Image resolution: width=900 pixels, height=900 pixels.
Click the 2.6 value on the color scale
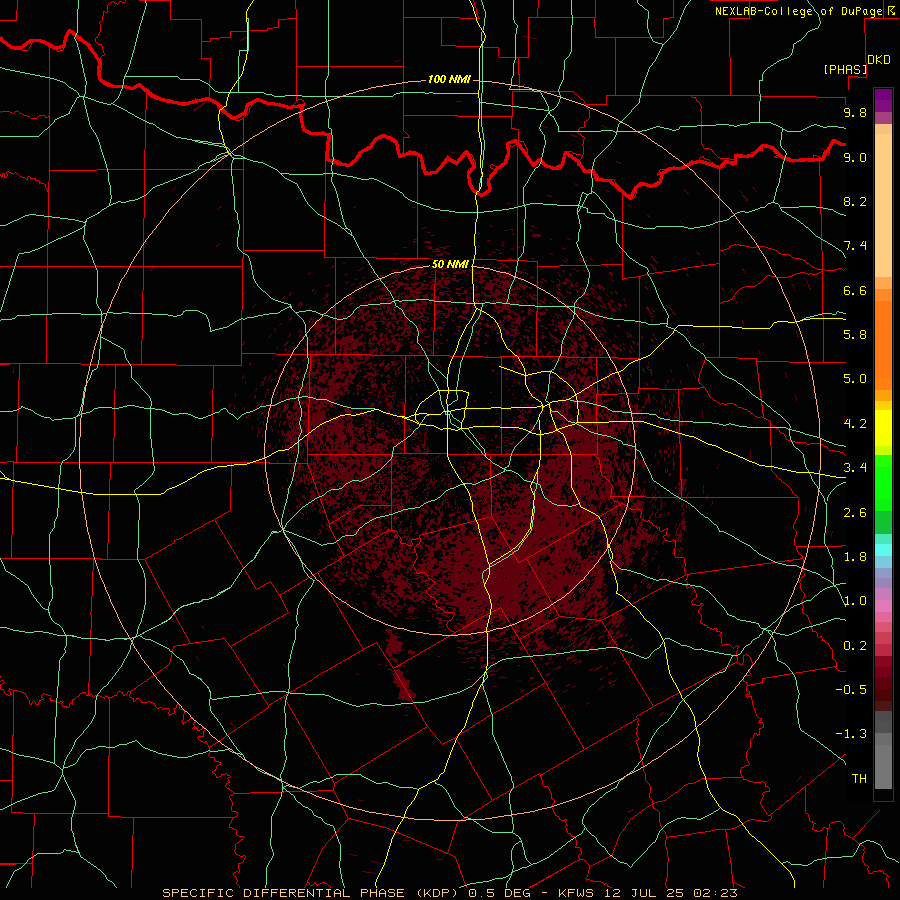tap(855, 513)
